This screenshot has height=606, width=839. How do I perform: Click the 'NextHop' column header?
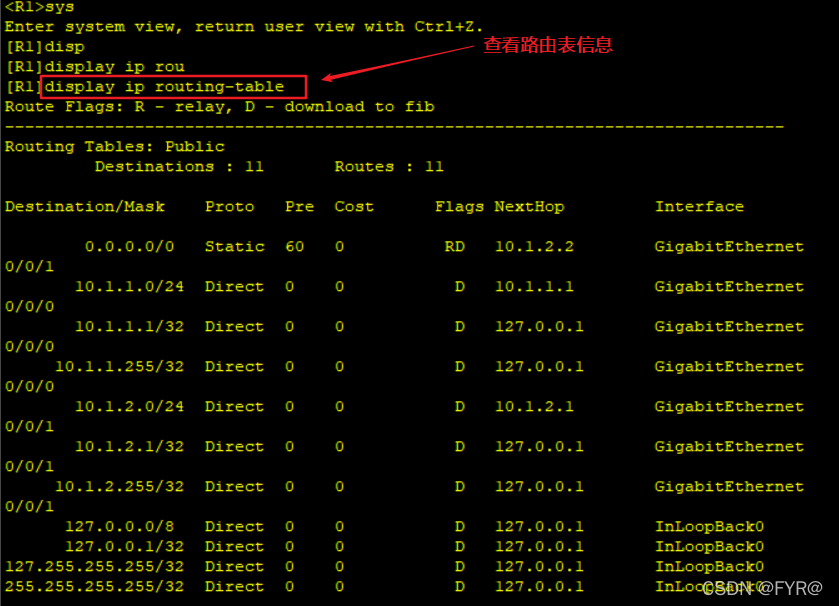[529, 207]
